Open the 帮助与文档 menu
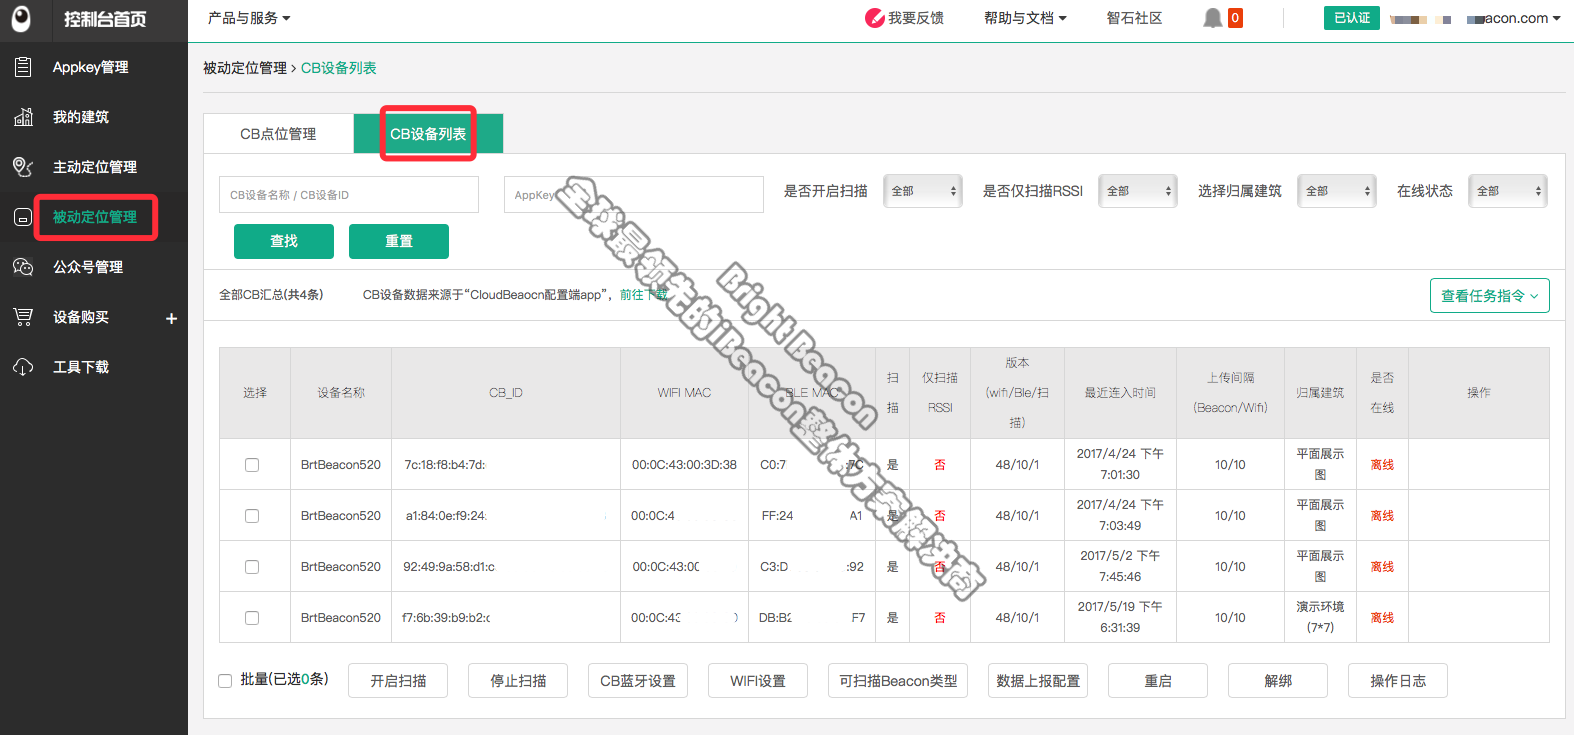The height and width of the screenshot is (735, 1574). point(1025,18)
